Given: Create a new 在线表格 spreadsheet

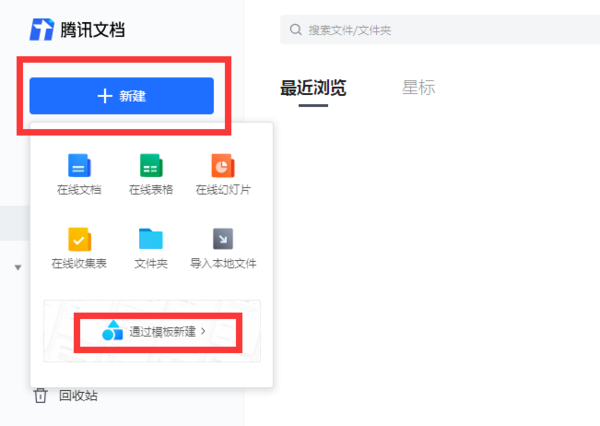Looking at the screenshot, I should pos(151,174).
